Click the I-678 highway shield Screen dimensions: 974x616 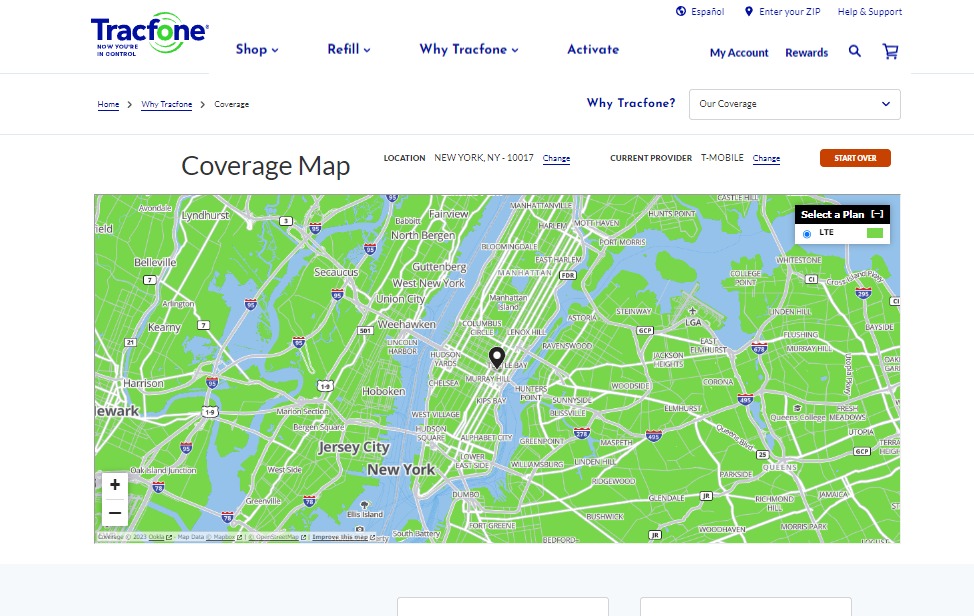pyautogui.click(x=759, y=348)
